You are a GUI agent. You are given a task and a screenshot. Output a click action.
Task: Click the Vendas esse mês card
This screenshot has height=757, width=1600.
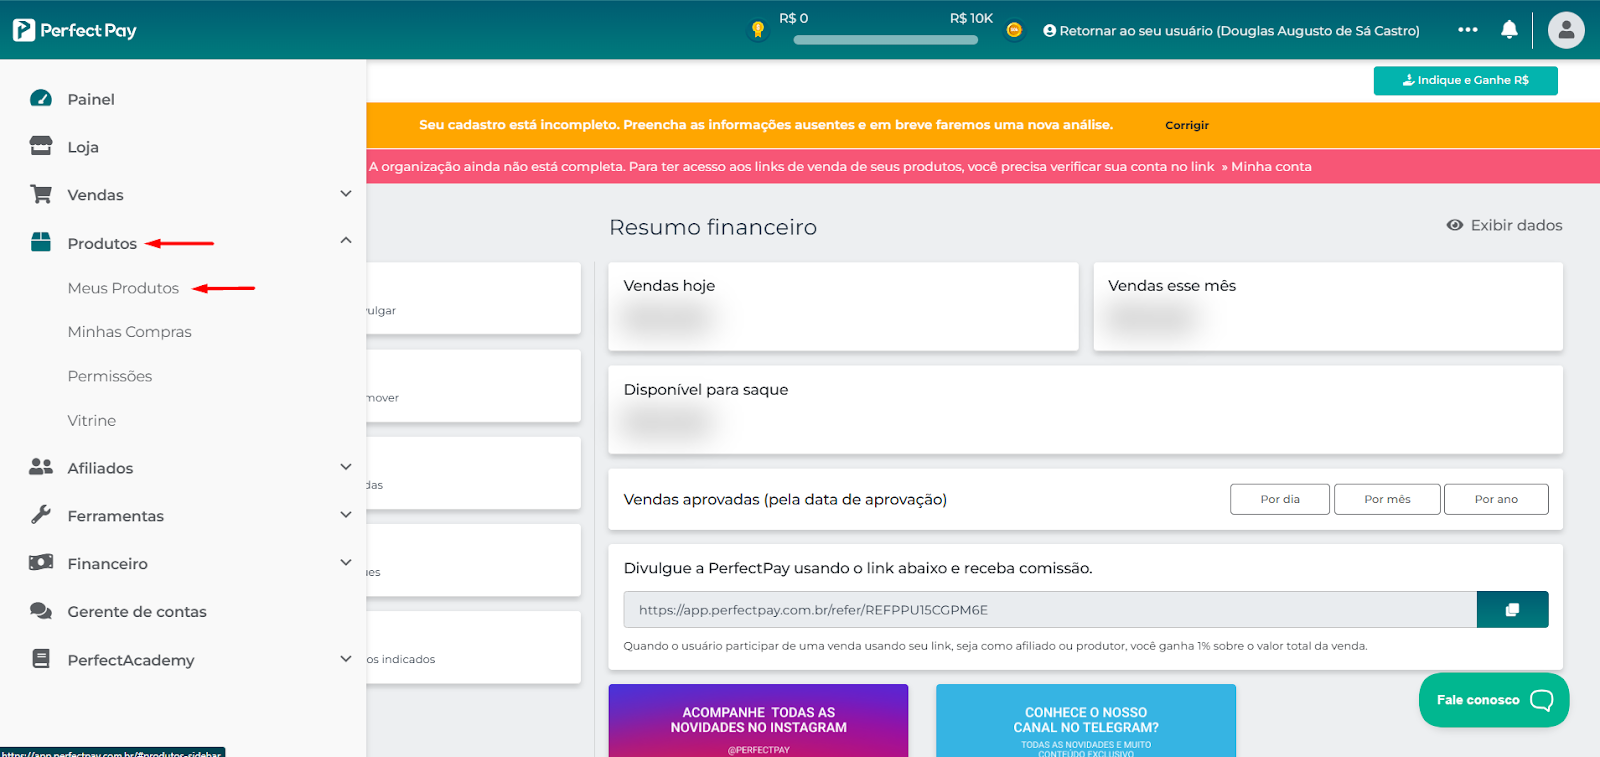pyautogui.click(x=1328, y=306)
